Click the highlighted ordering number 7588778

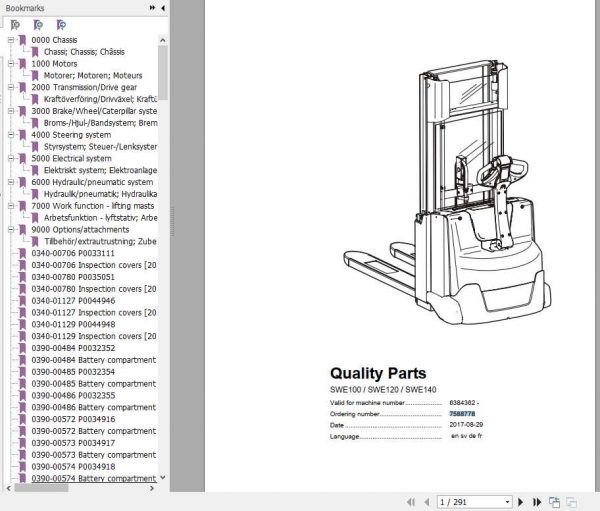[x=462, y=414]
